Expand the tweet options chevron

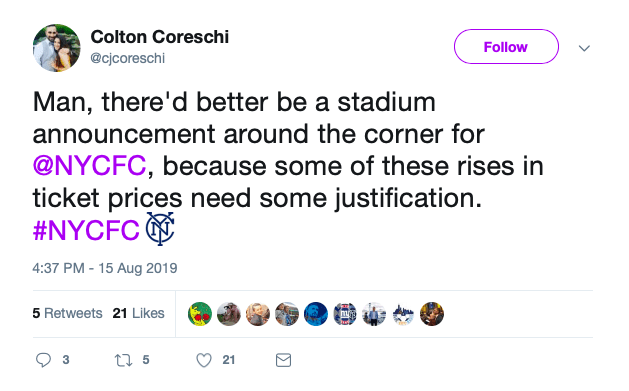[x=584, y=49]
